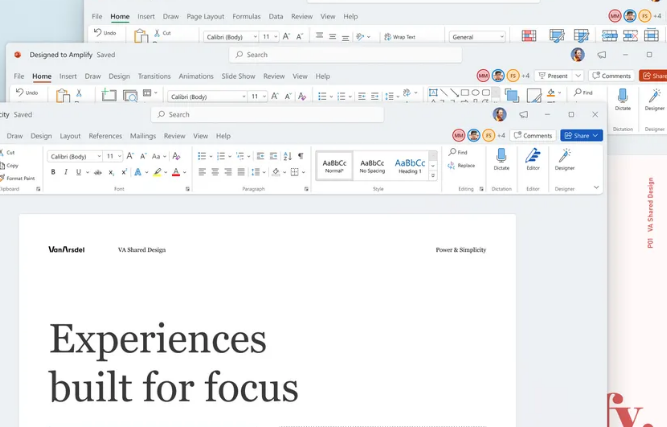Open References tab in Word
The height and width of the screenshot is (427, 667).
point(105,136)
